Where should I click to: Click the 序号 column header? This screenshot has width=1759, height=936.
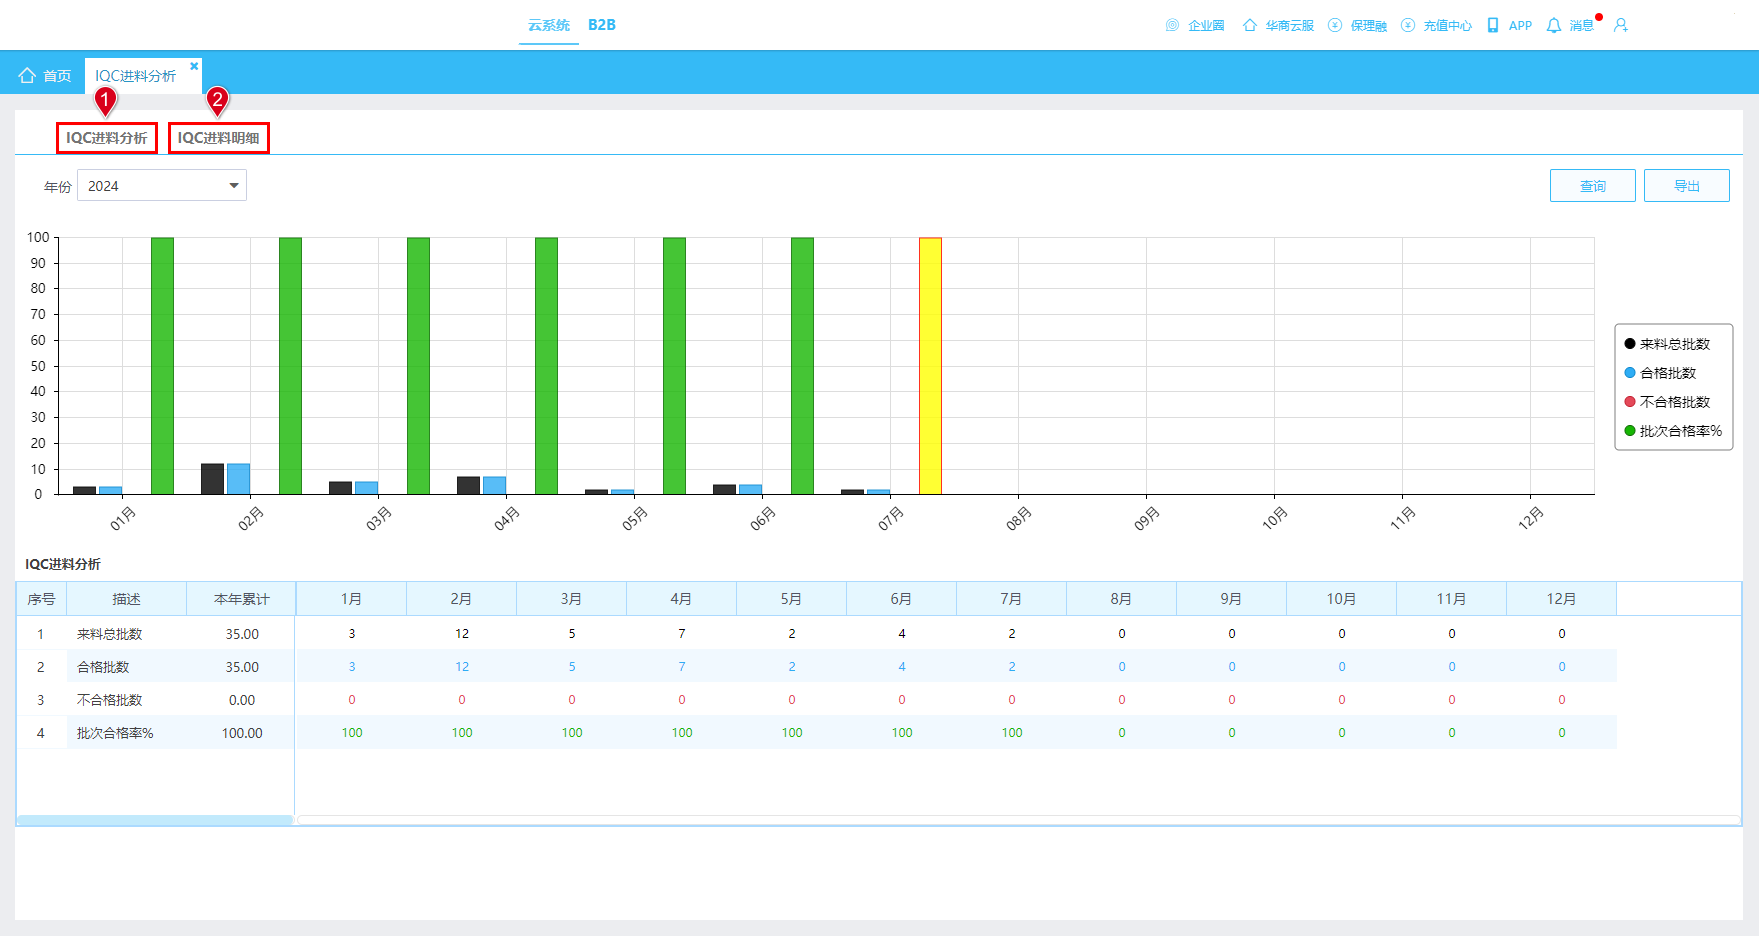click(41, 599)
